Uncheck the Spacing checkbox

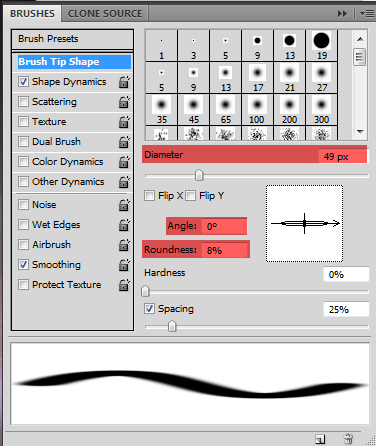click(149, 309)
